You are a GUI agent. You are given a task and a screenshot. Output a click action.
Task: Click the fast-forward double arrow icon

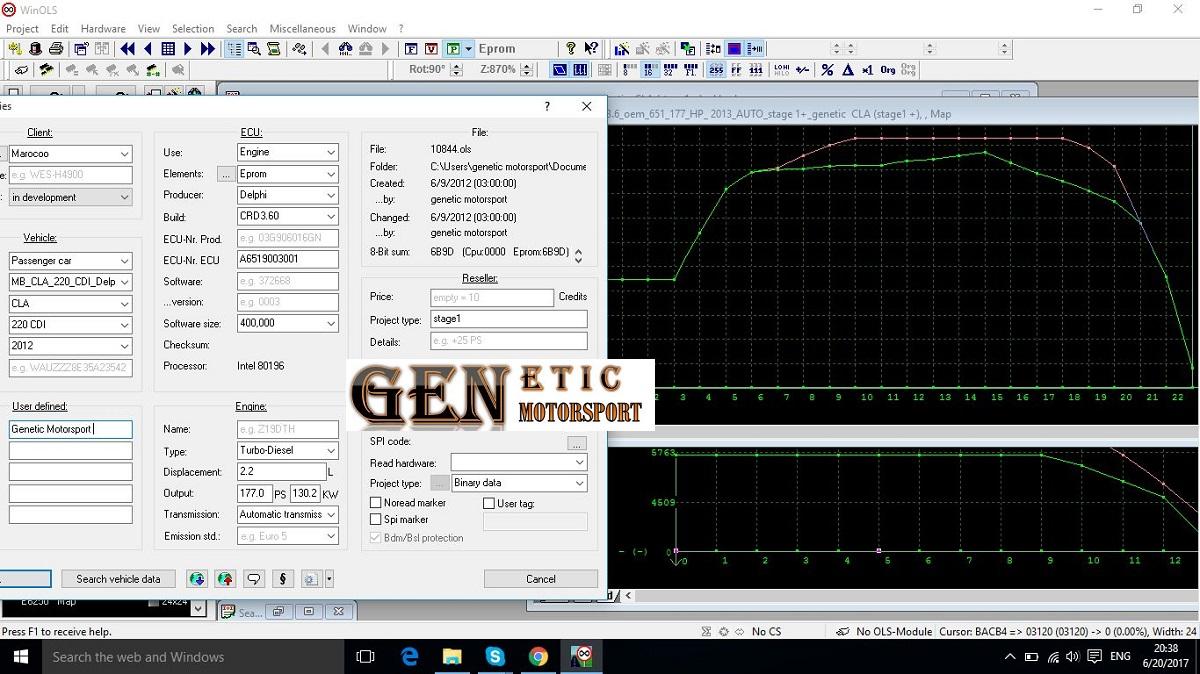click(208, 48)
